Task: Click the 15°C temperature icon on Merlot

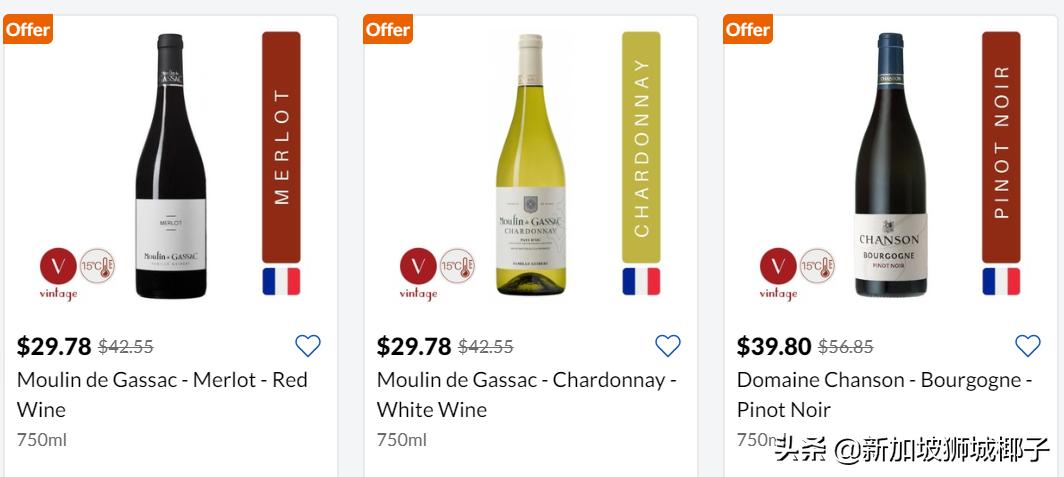Action: [x=97, y=266]
